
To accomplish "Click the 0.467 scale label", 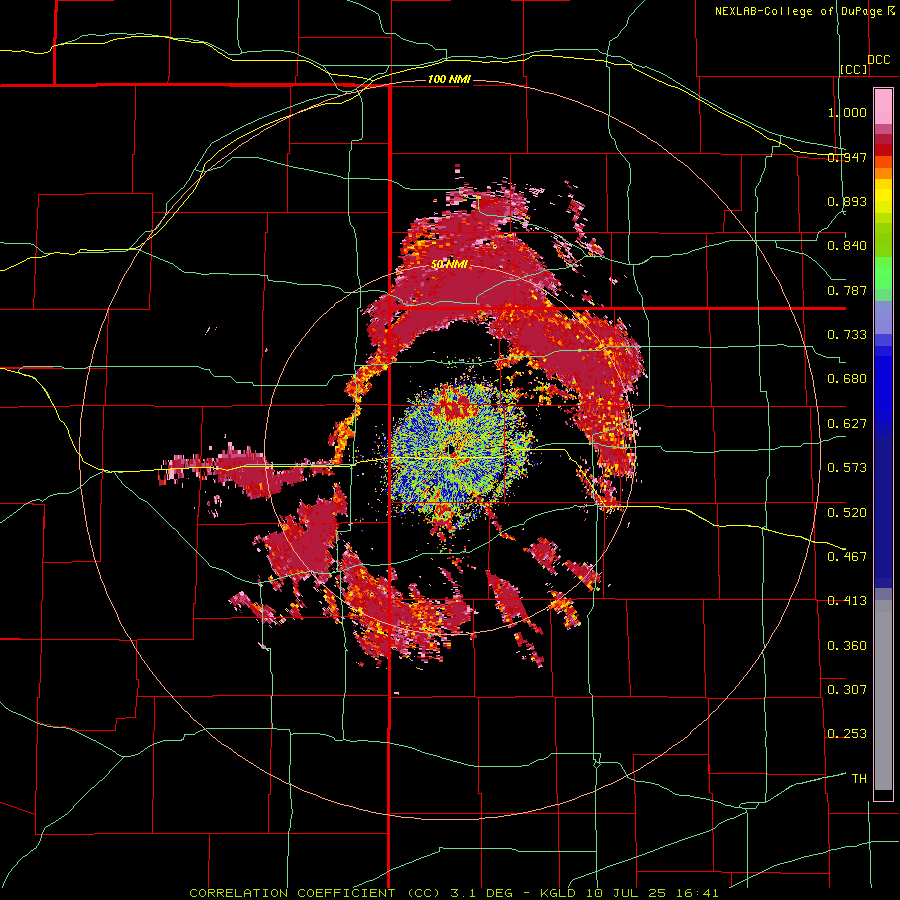I will click(847, 556).
